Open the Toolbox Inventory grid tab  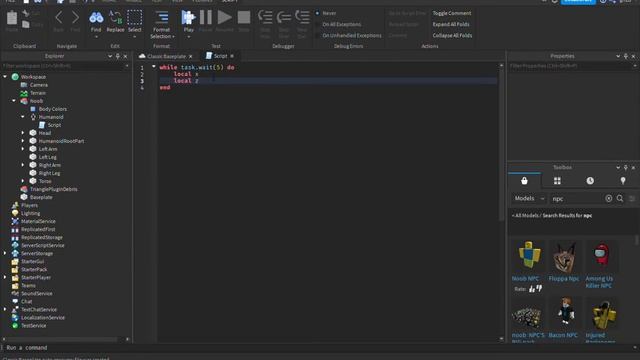point(557,180)
